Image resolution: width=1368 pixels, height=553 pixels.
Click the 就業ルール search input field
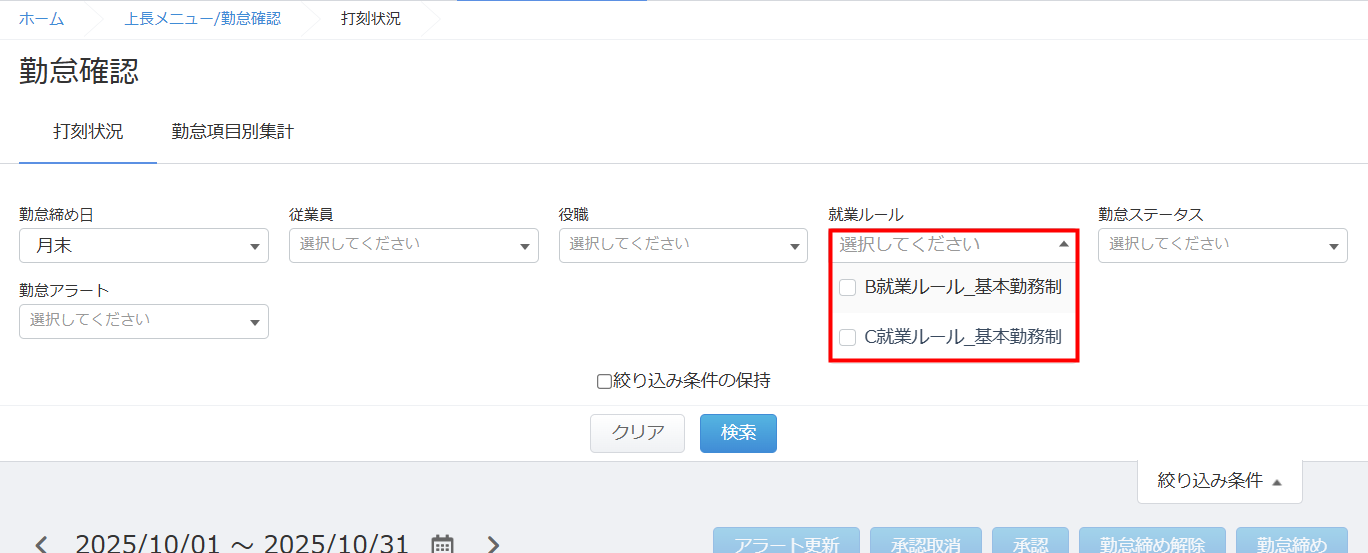[940, 244]
